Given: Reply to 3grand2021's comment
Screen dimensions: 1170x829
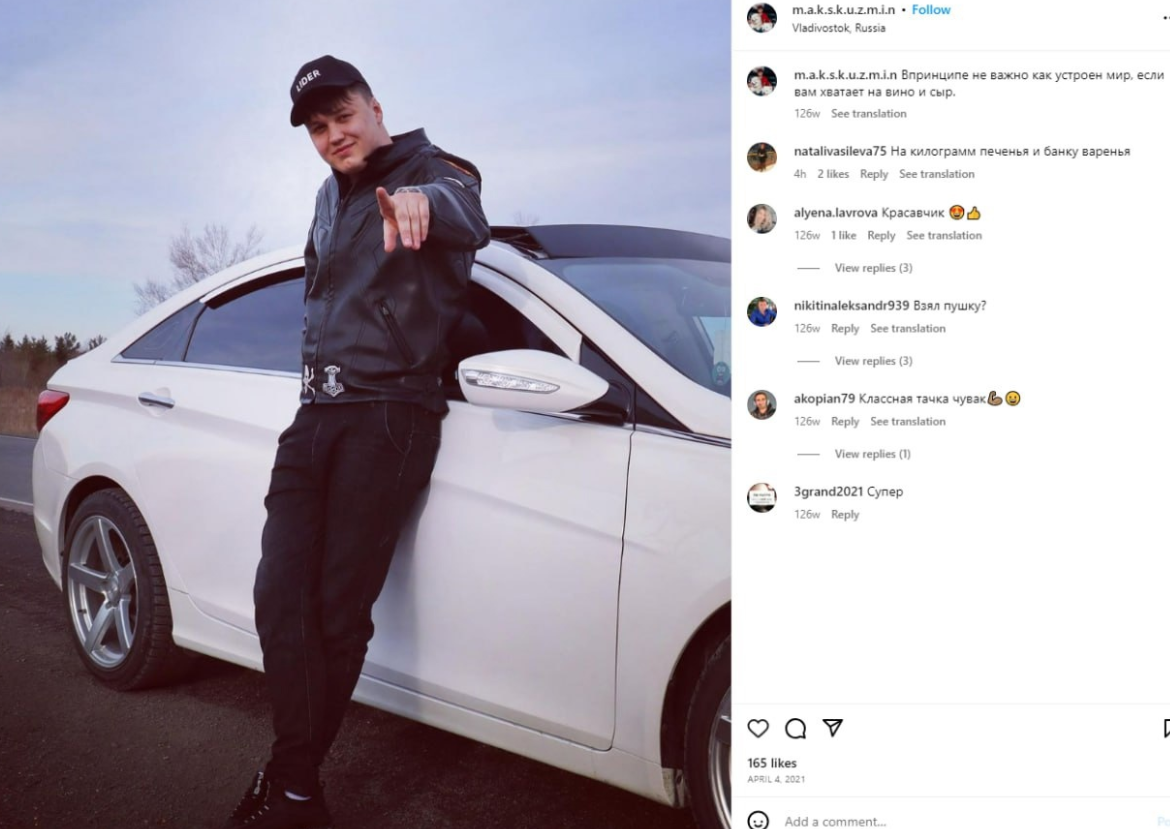Looking at the screenshot, I should tap(845, 514).
